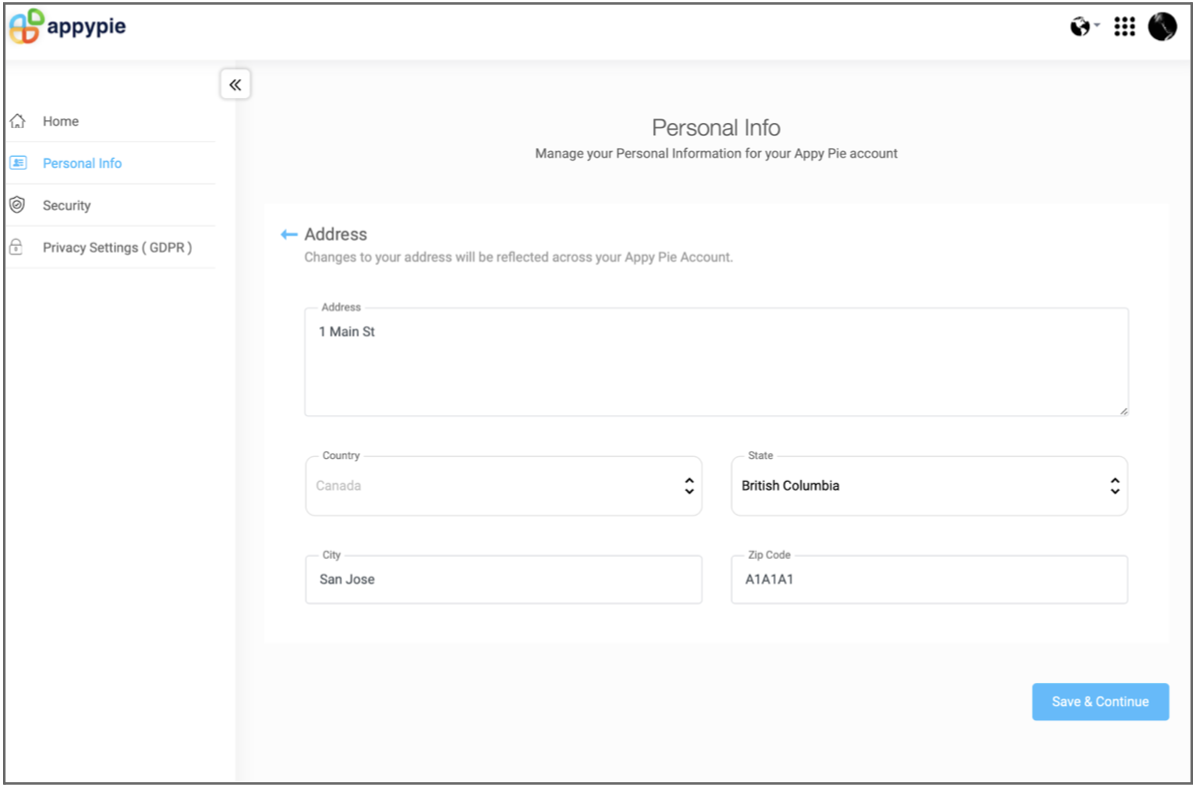
Task: Focus the City field containing San Jose
Action: click(503, 580)
